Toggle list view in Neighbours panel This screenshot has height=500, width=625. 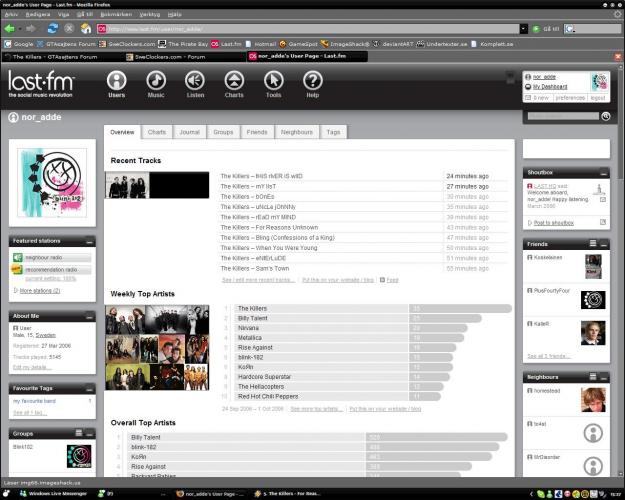[x=592, y=377]
